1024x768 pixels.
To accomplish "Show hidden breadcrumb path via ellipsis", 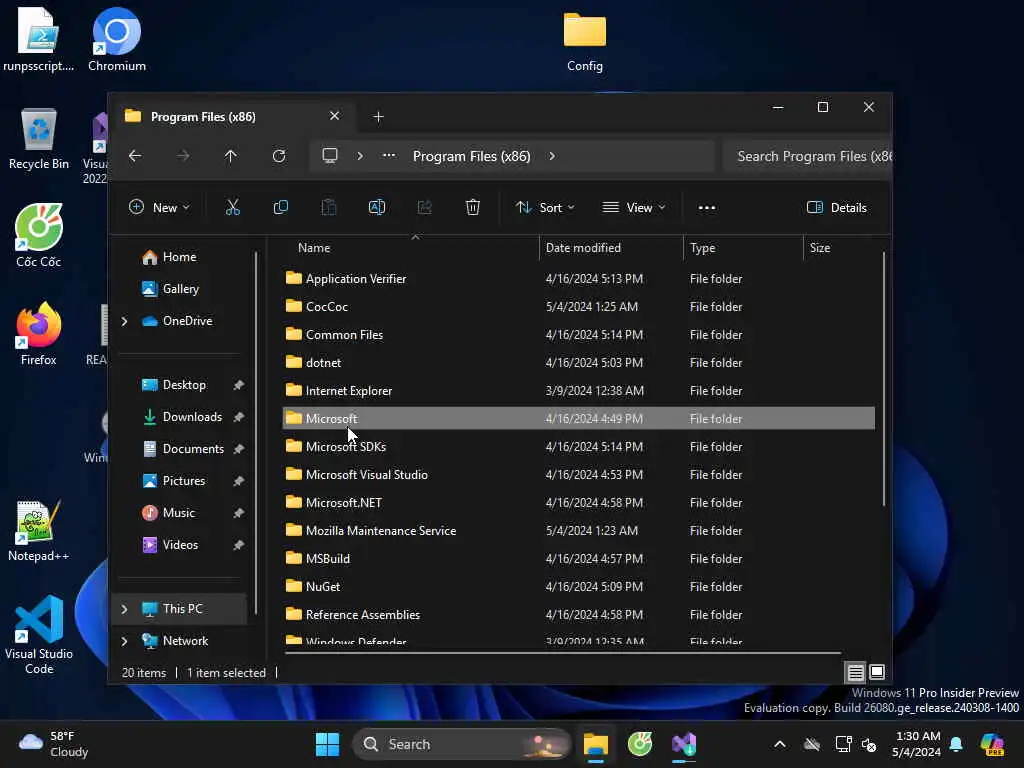I will pos(389,156).
